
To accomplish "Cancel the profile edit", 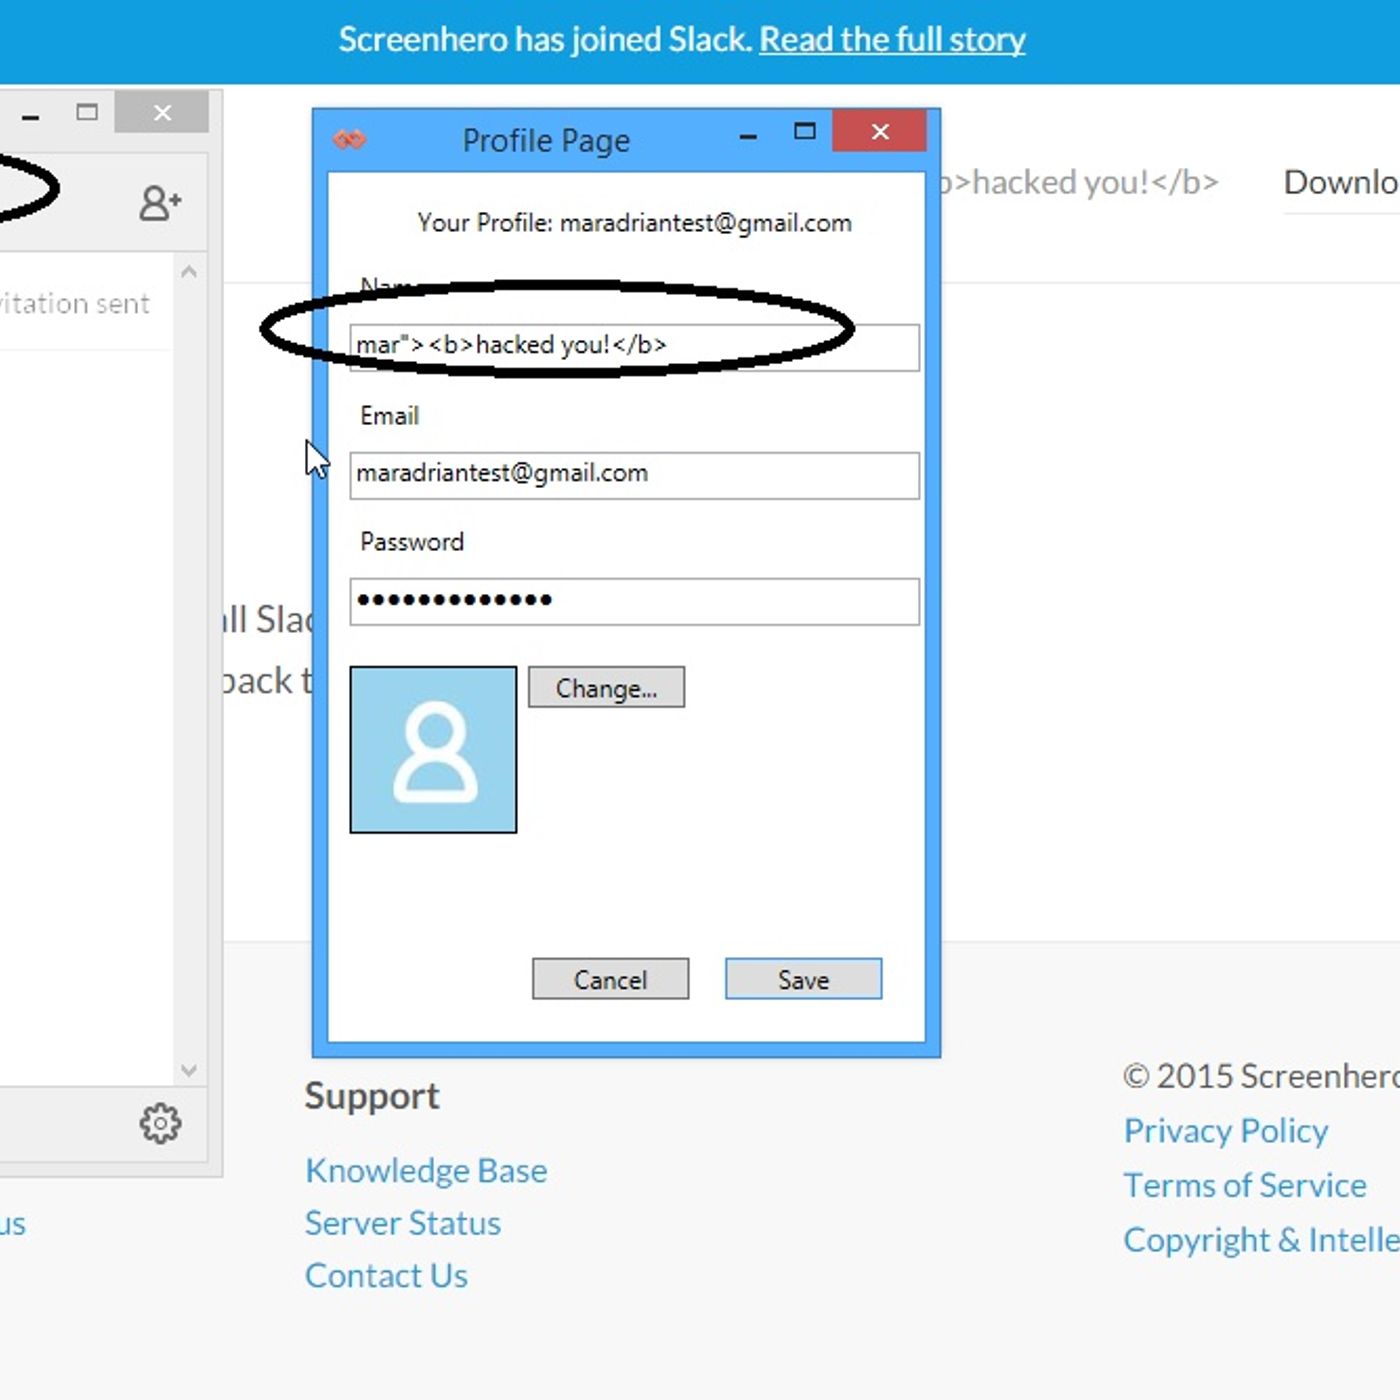I will click(x=610, y=979).
